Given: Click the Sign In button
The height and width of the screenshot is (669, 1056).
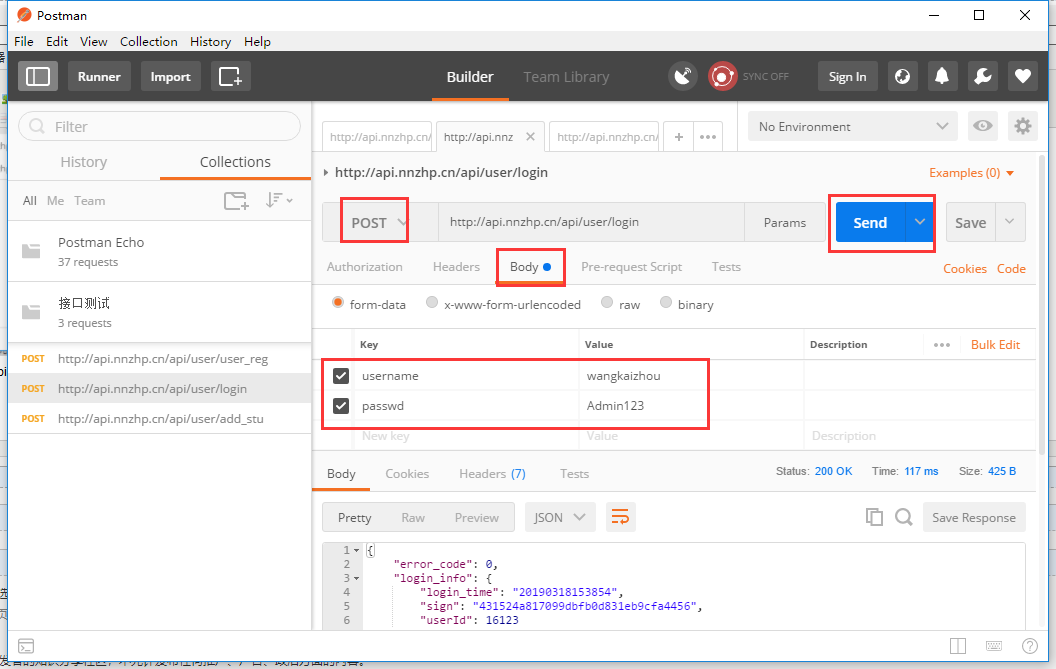Looking at the screenshot, I should tap(847, 76).
